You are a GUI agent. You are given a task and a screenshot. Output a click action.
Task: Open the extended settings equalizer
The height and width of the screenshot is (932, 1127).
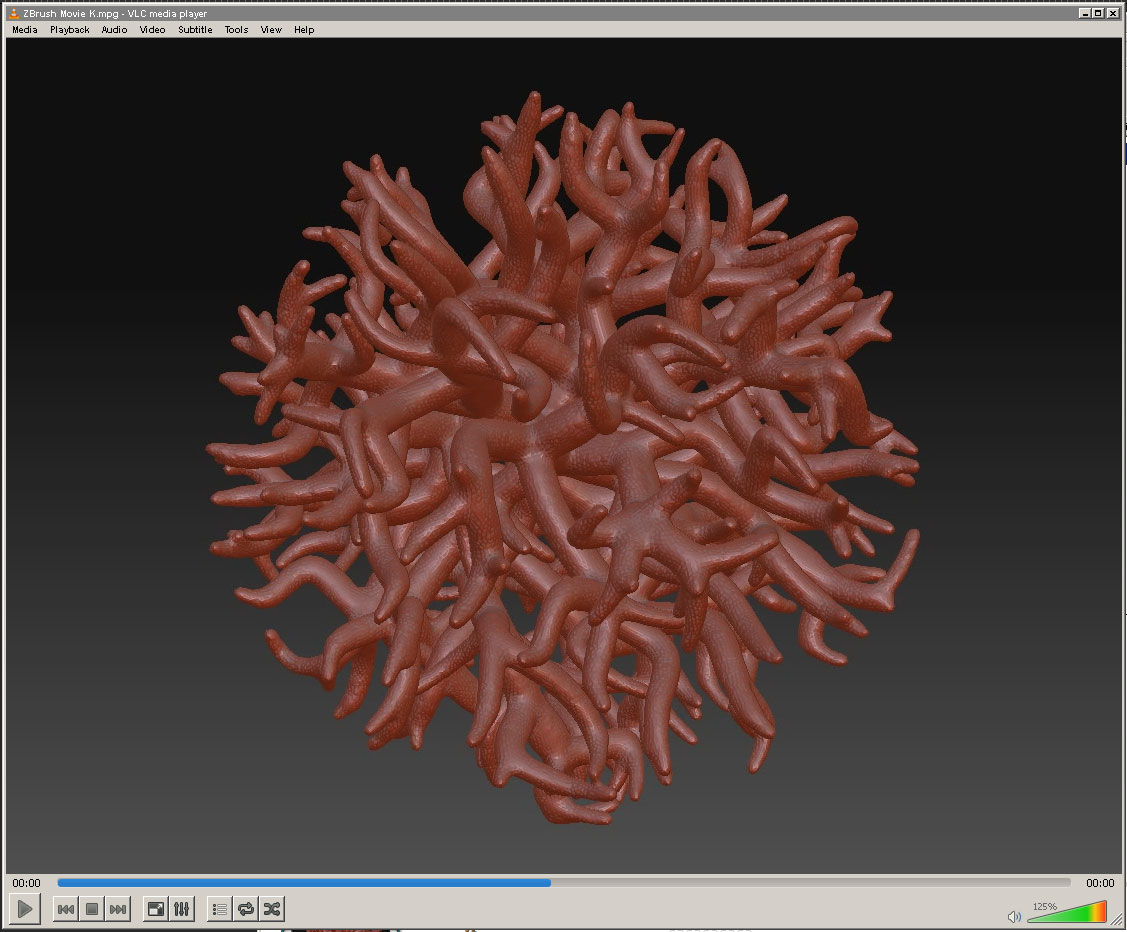(x=181, y=909)
